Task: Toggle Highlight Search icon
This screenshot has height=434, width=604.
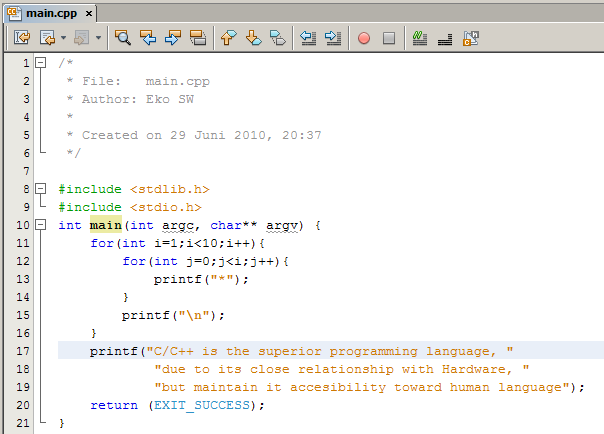Action: 198,38
